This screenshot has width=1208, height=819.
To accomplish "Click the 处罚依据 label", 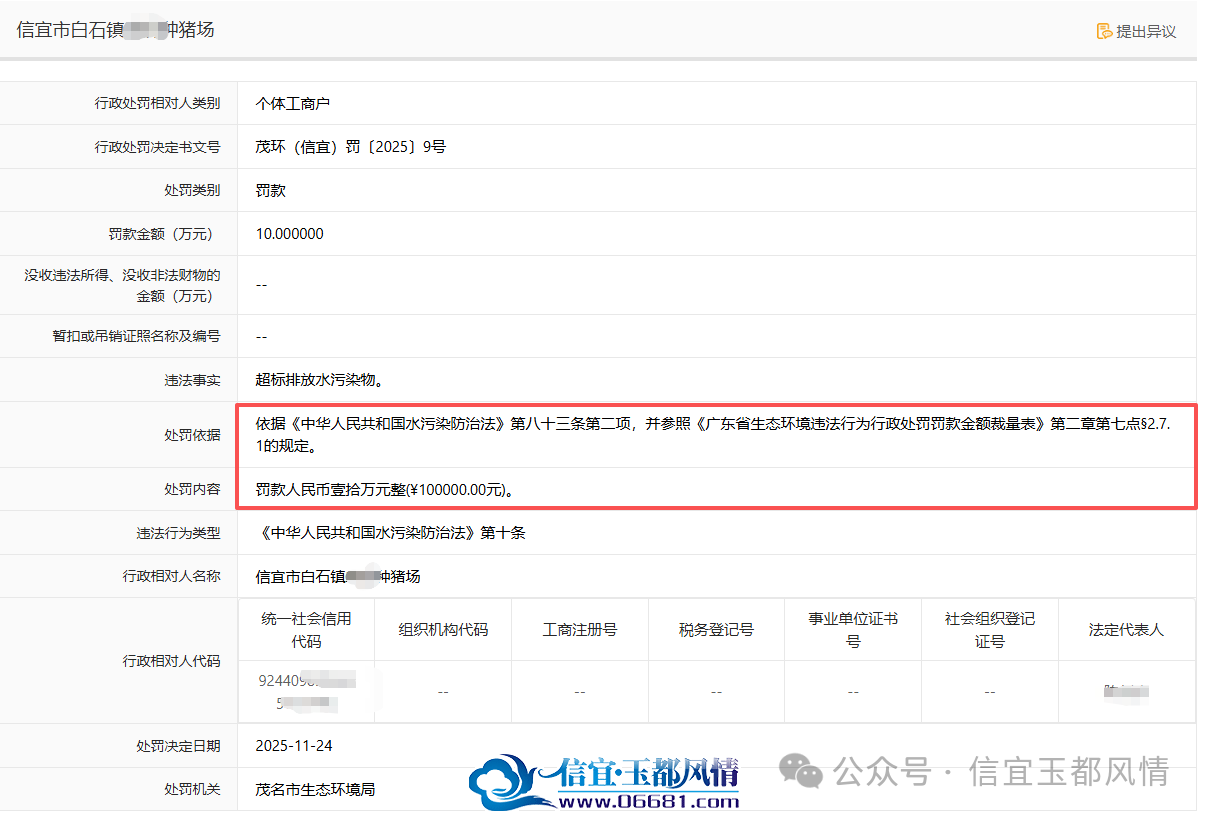I will tap(192, 435).
